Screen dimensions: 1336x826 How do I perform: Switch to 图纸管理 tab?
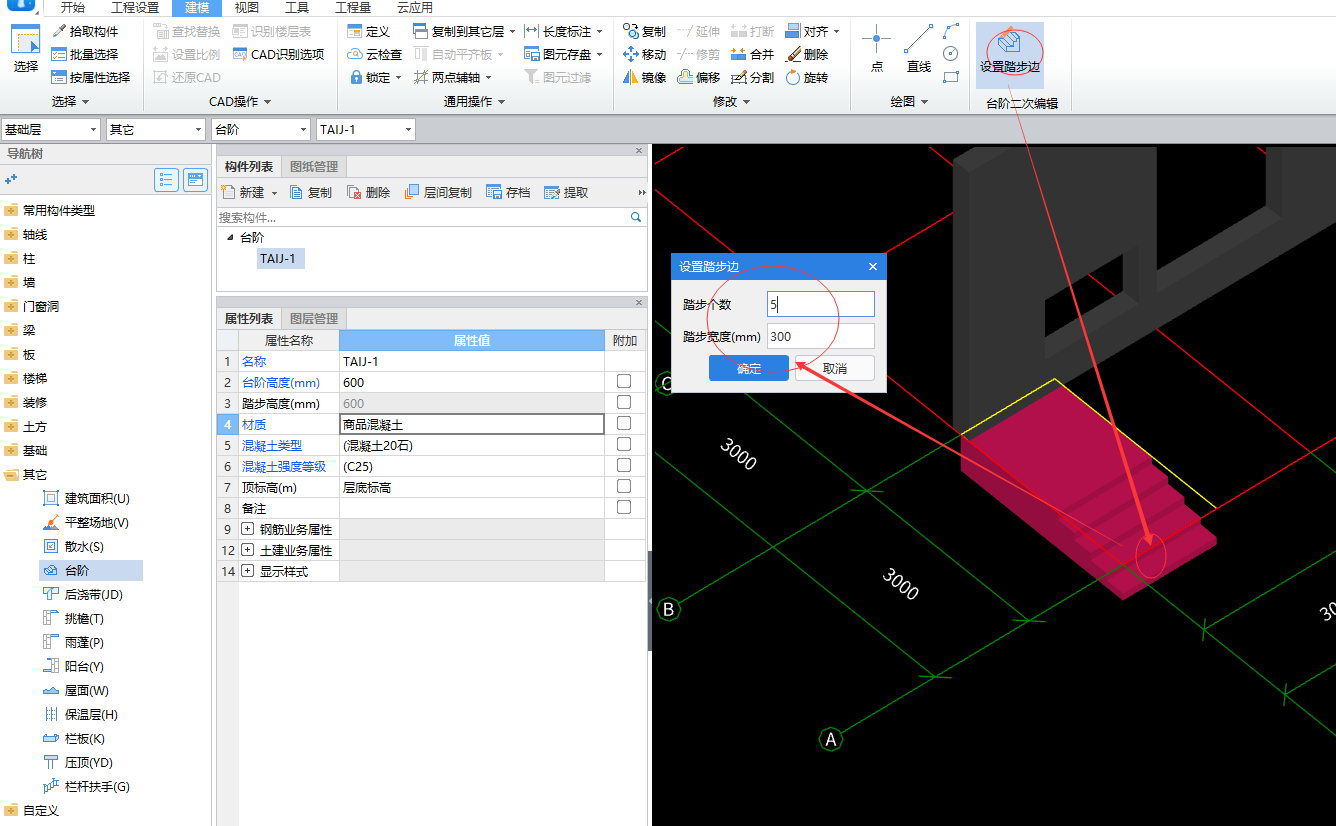(x=314, y=167)
